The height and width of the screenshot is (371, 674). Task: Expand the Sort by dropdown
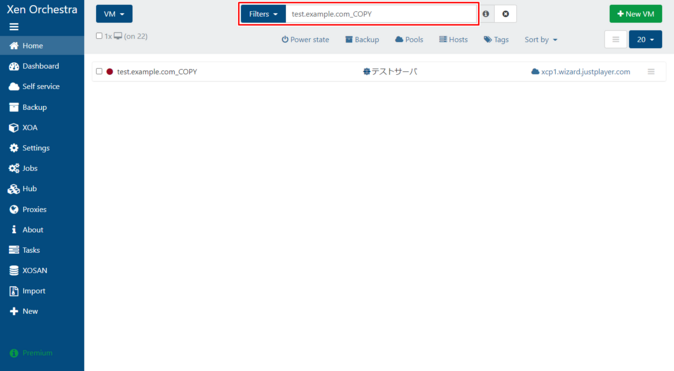[x=541, y=40]
